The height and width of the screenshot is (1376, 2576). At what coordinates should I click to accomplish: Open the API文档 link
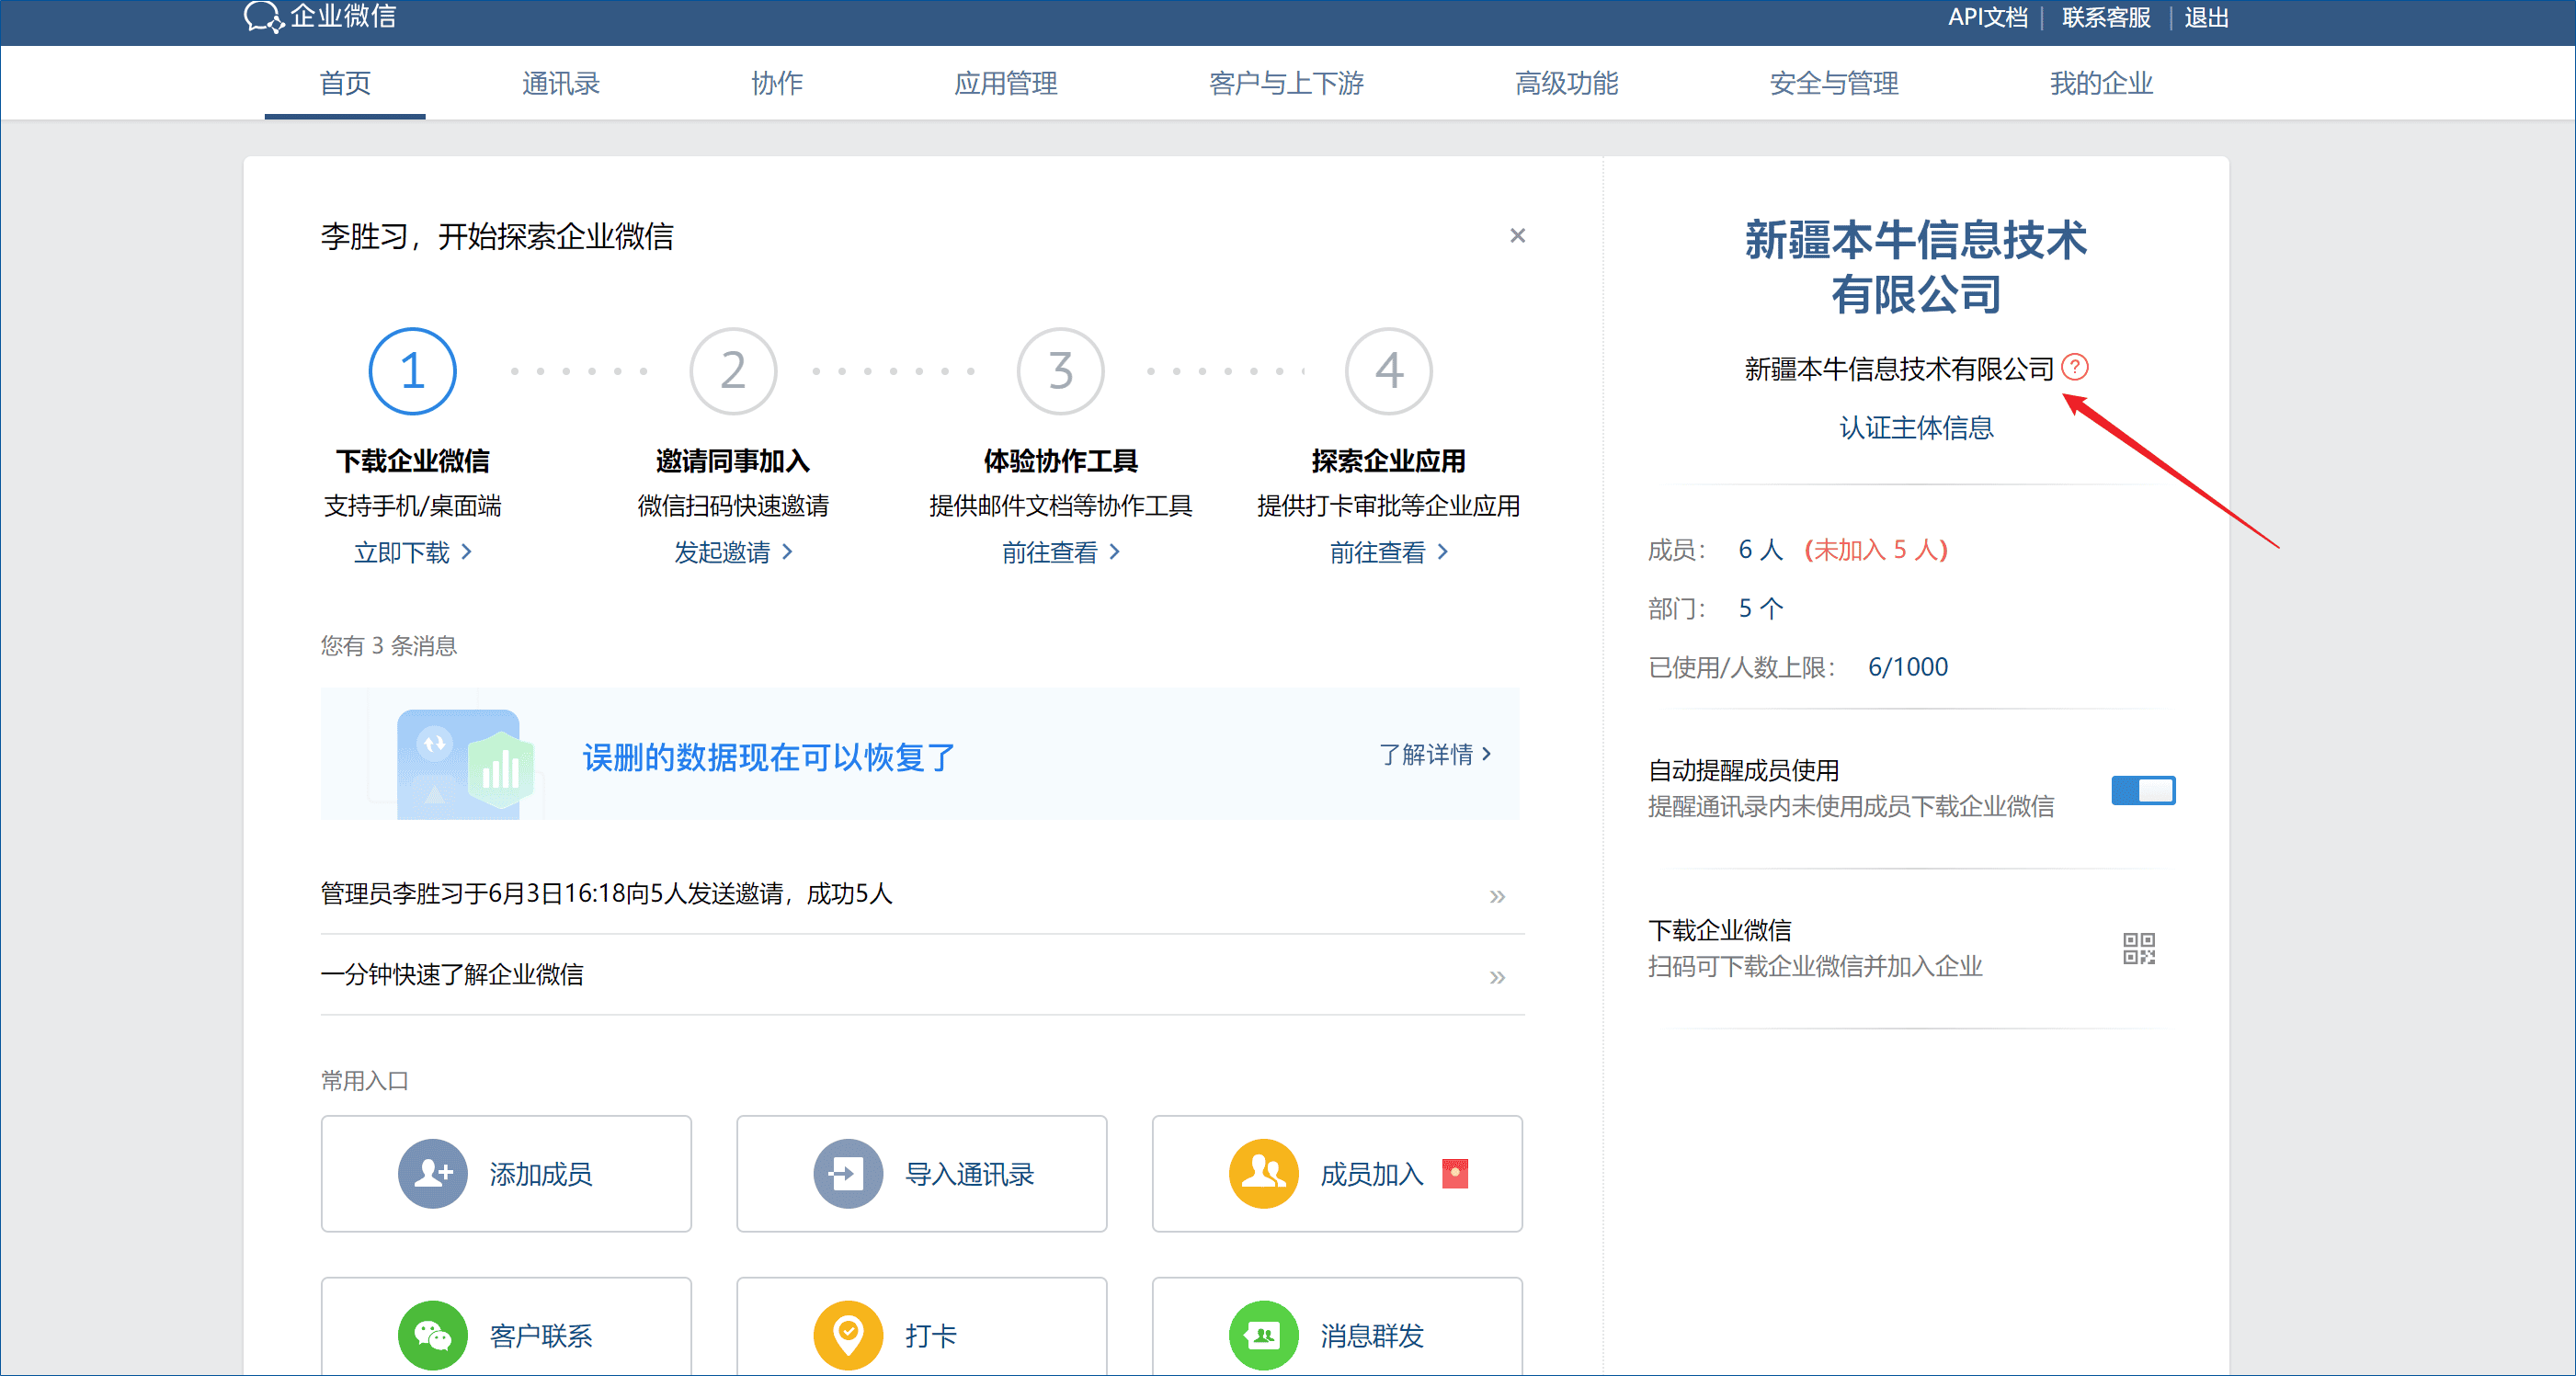pos(1987,18)
